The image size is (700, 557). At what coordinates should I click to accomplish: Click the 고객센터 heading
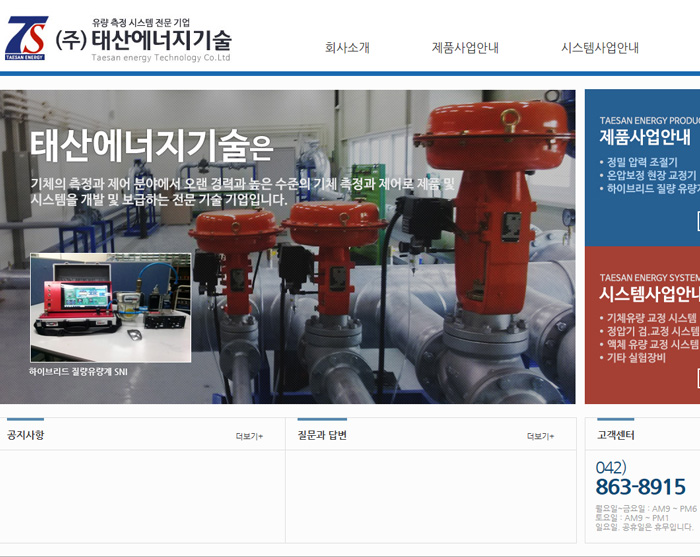click(616, 435)
